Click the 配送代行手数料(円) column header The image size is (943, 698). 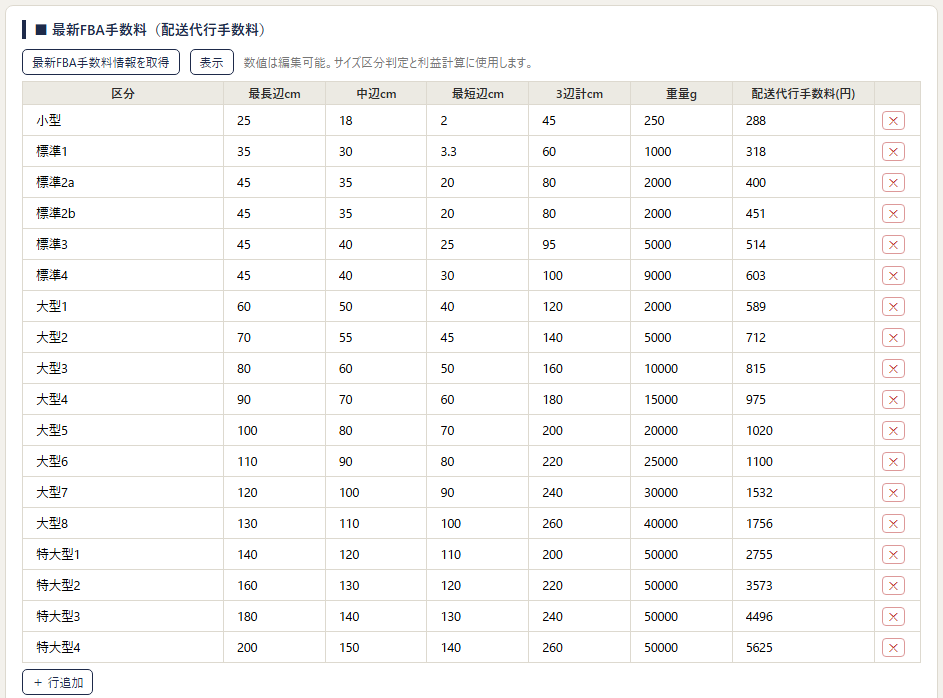(803, 94)
